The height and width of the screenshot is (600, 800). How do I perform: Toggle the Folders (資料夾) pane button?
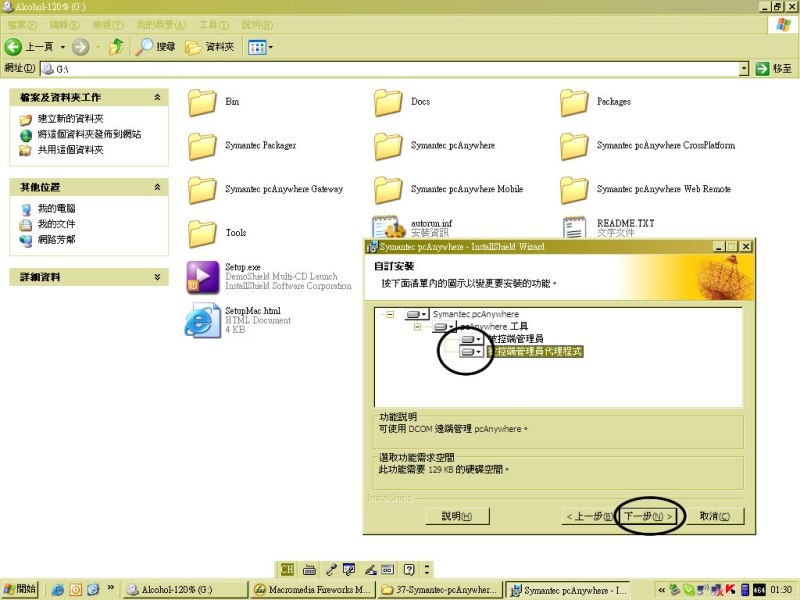[210, 47]
